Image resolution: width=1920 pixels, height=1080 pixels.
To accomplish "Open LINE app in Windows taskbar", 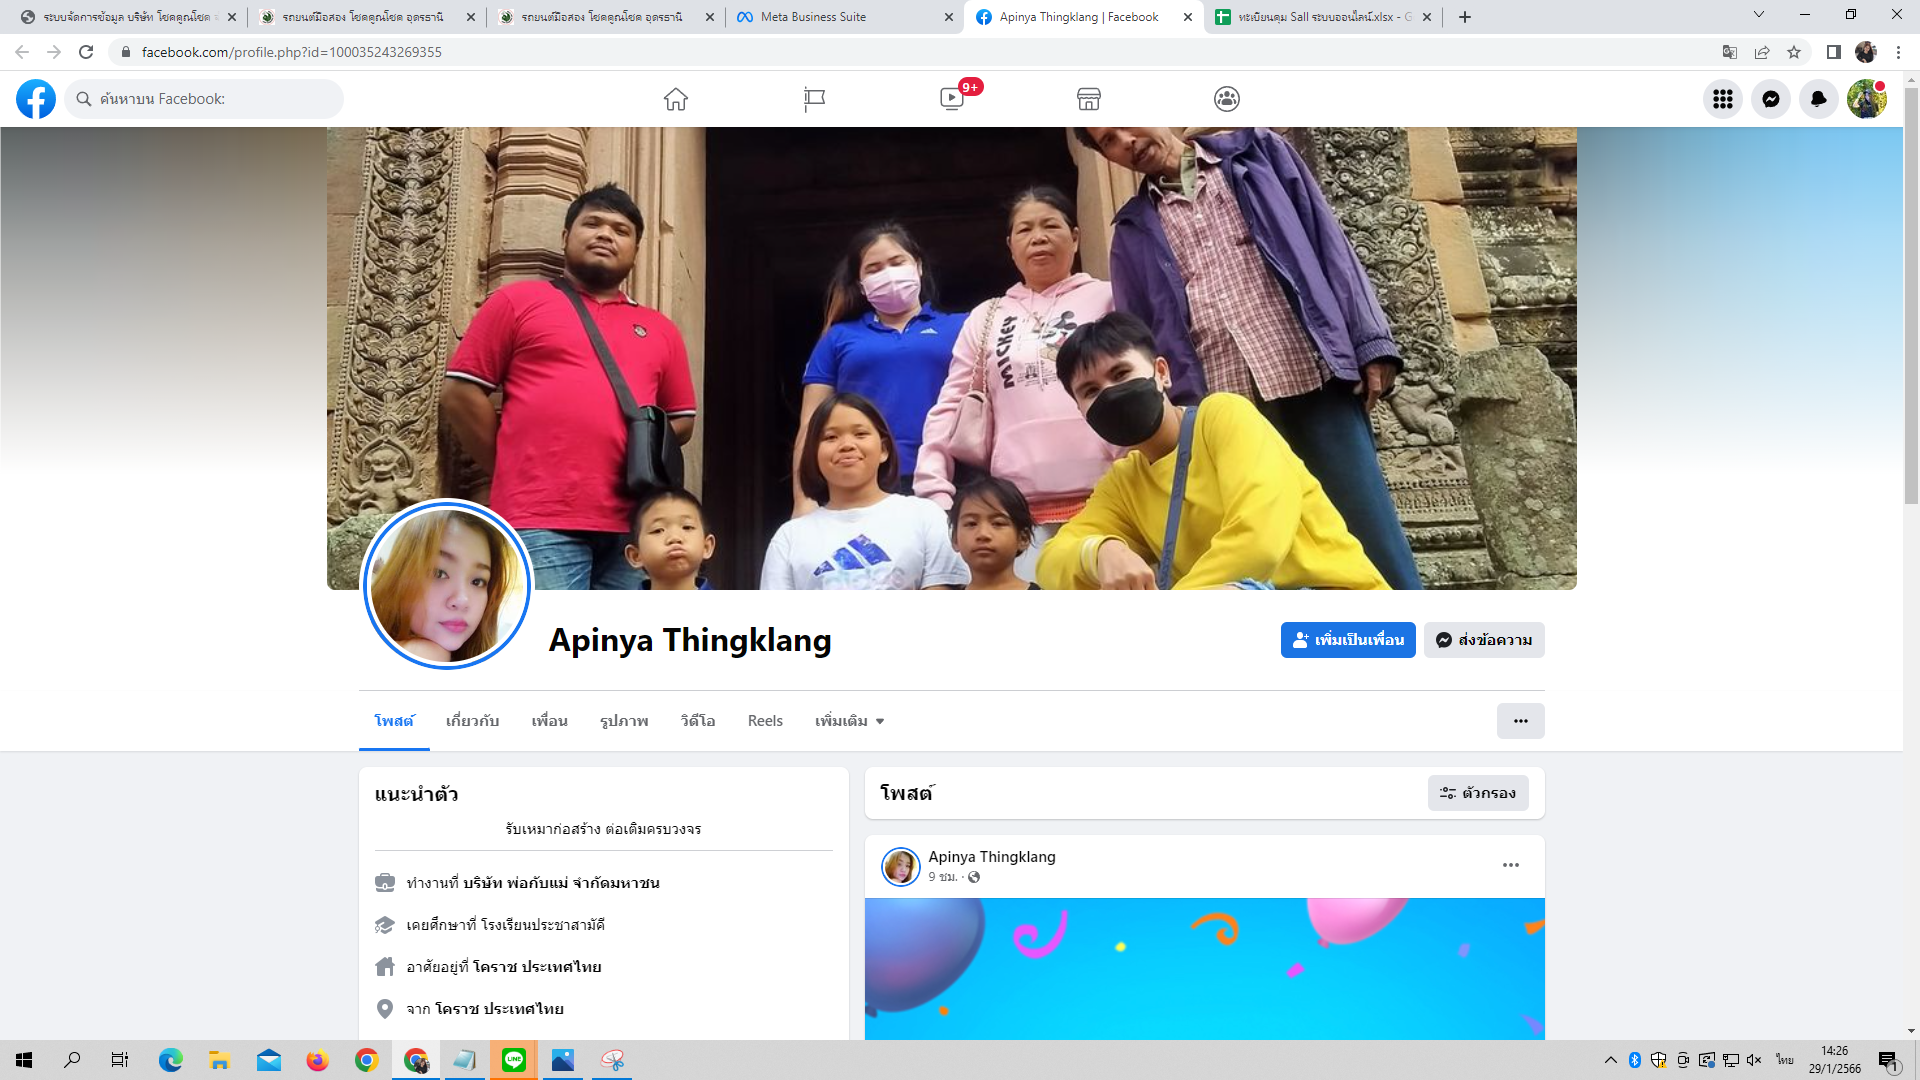I will tap(514, 1060).
